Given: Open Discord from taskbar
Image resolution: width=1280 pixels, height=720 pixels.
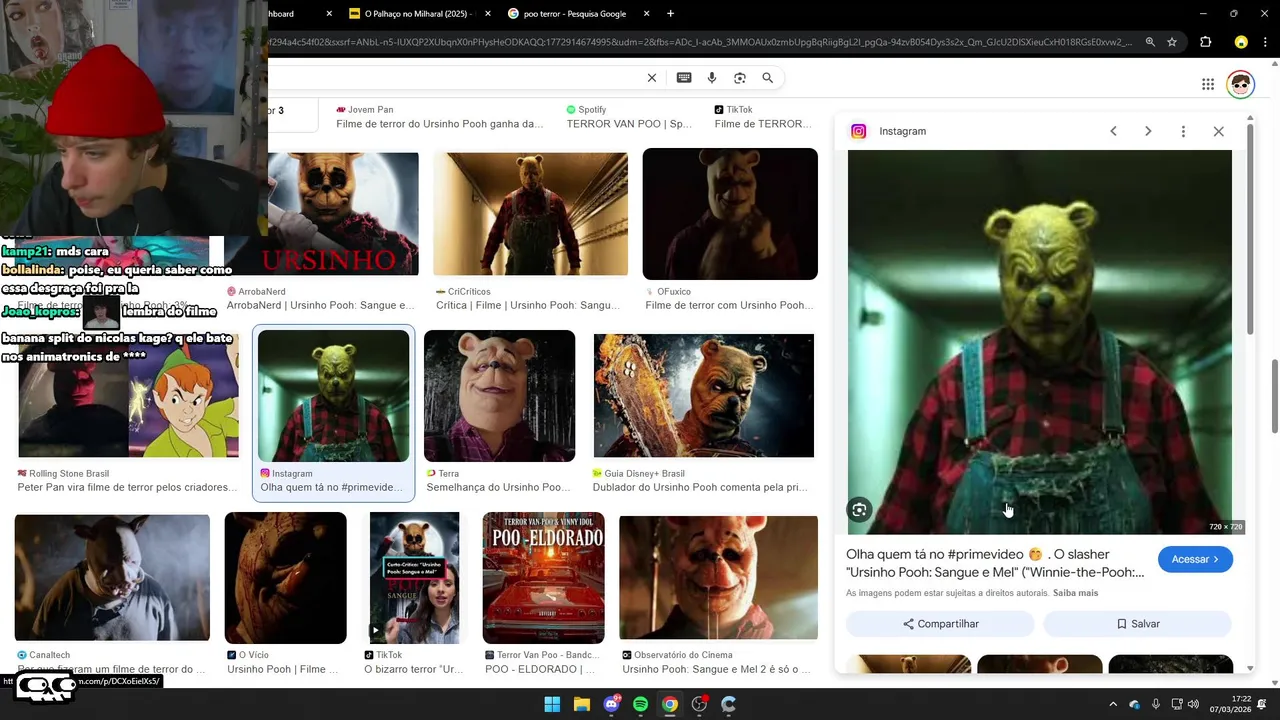Looking at the screenshot, I should [x=611, y=704].
